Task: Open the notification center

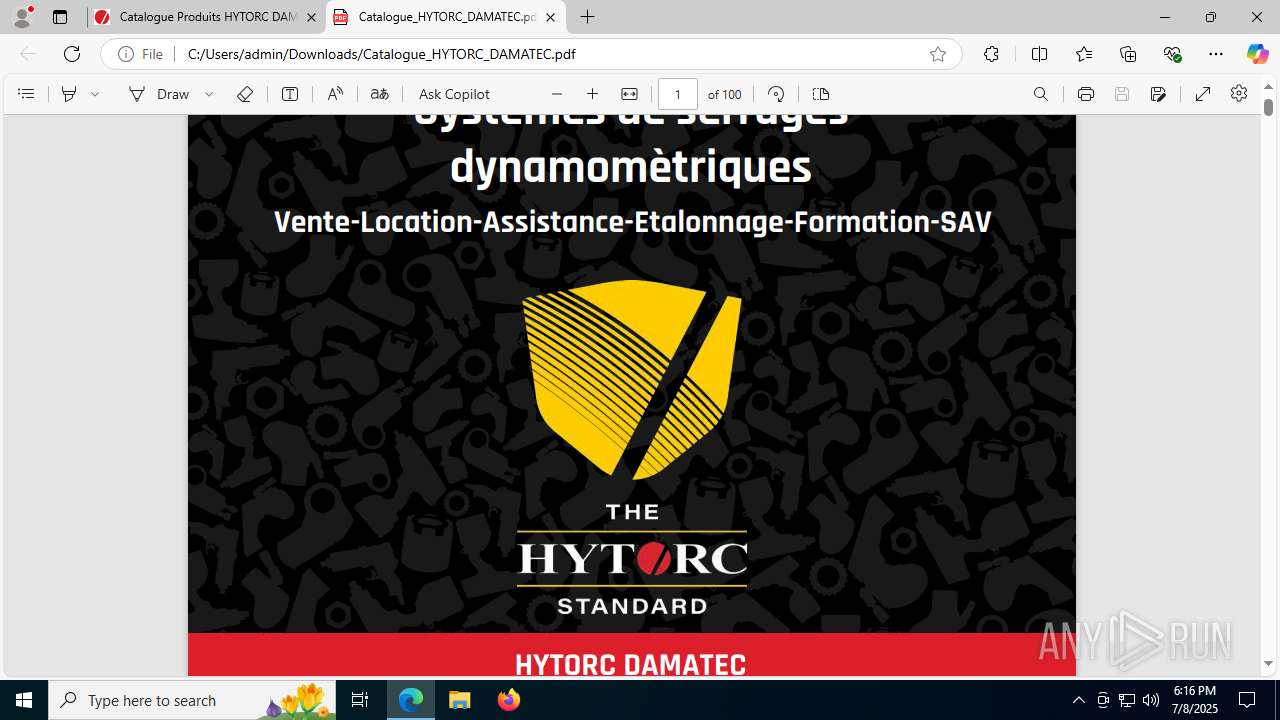Action: click(x=1247, y=700)
